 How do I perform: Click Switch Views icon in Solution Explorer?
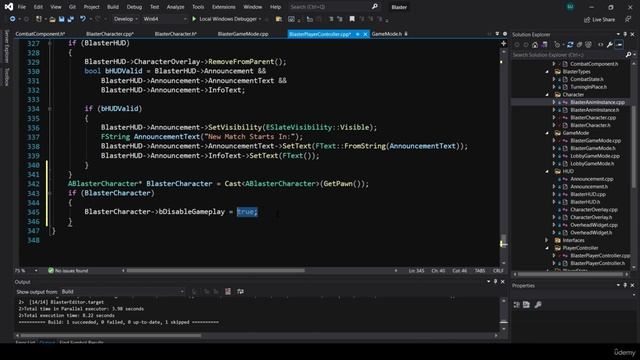tap(544, 45)
